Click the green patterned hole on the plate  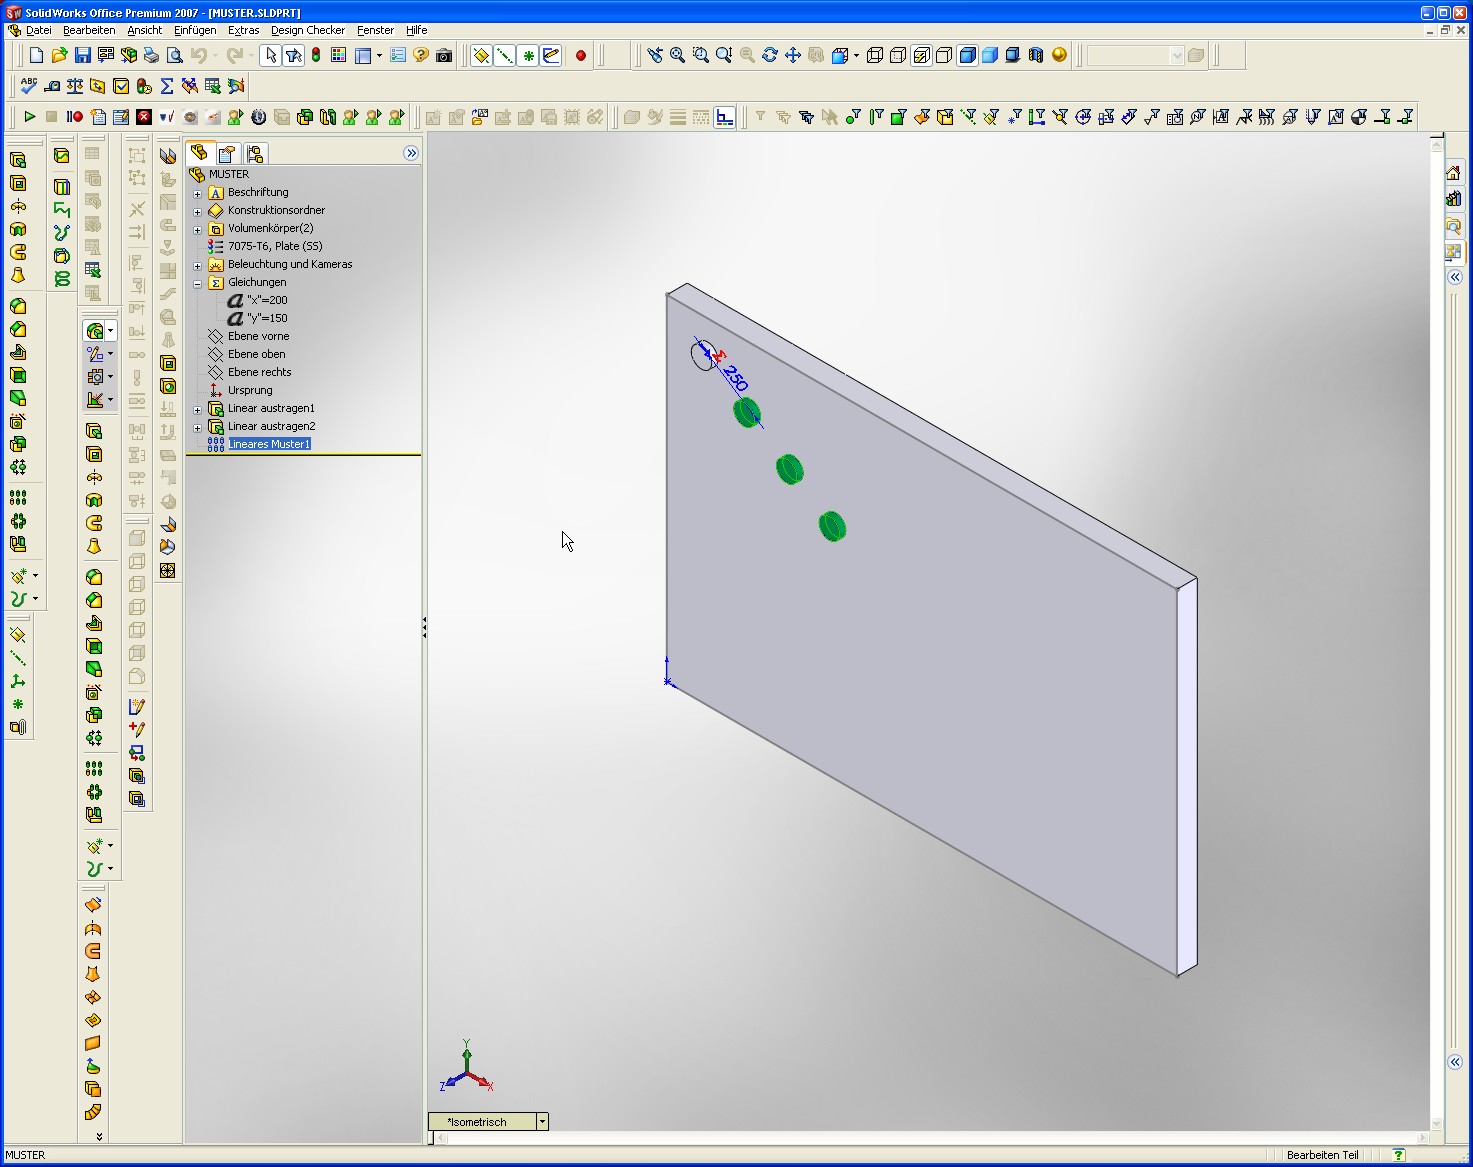pos(789,469)
